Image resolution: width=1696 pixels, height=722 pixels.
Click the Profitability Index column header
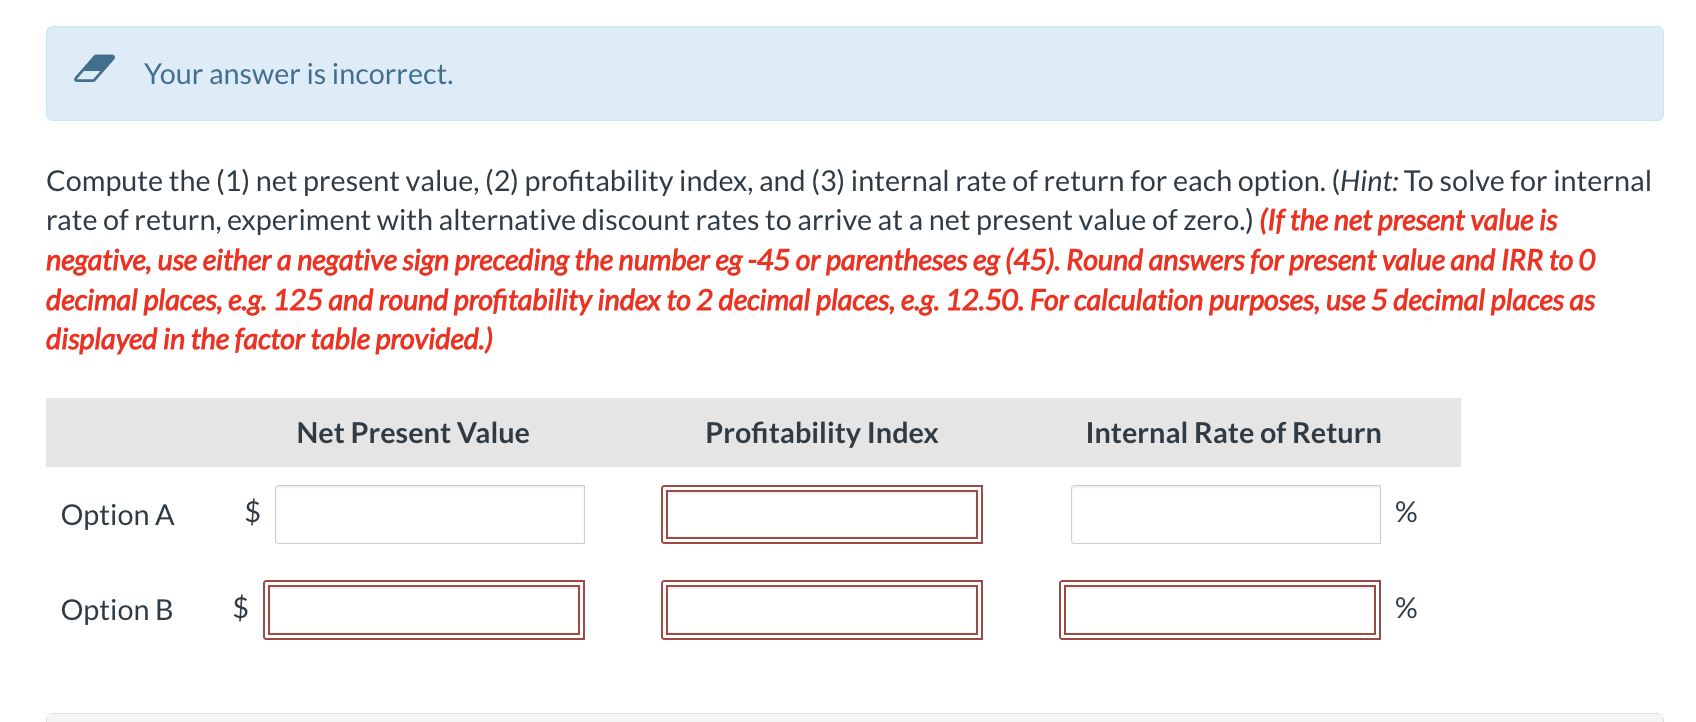(x=821, y=433)
